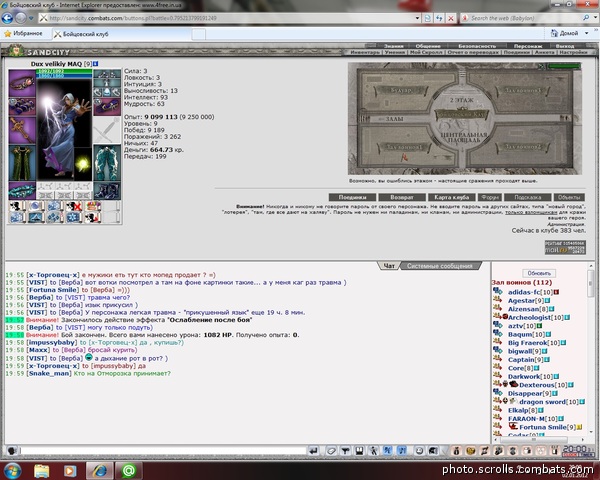Viewport: 600px width, 480px height.
Task: Click the Поединки button below the map
Action: [x=352, y=198]
